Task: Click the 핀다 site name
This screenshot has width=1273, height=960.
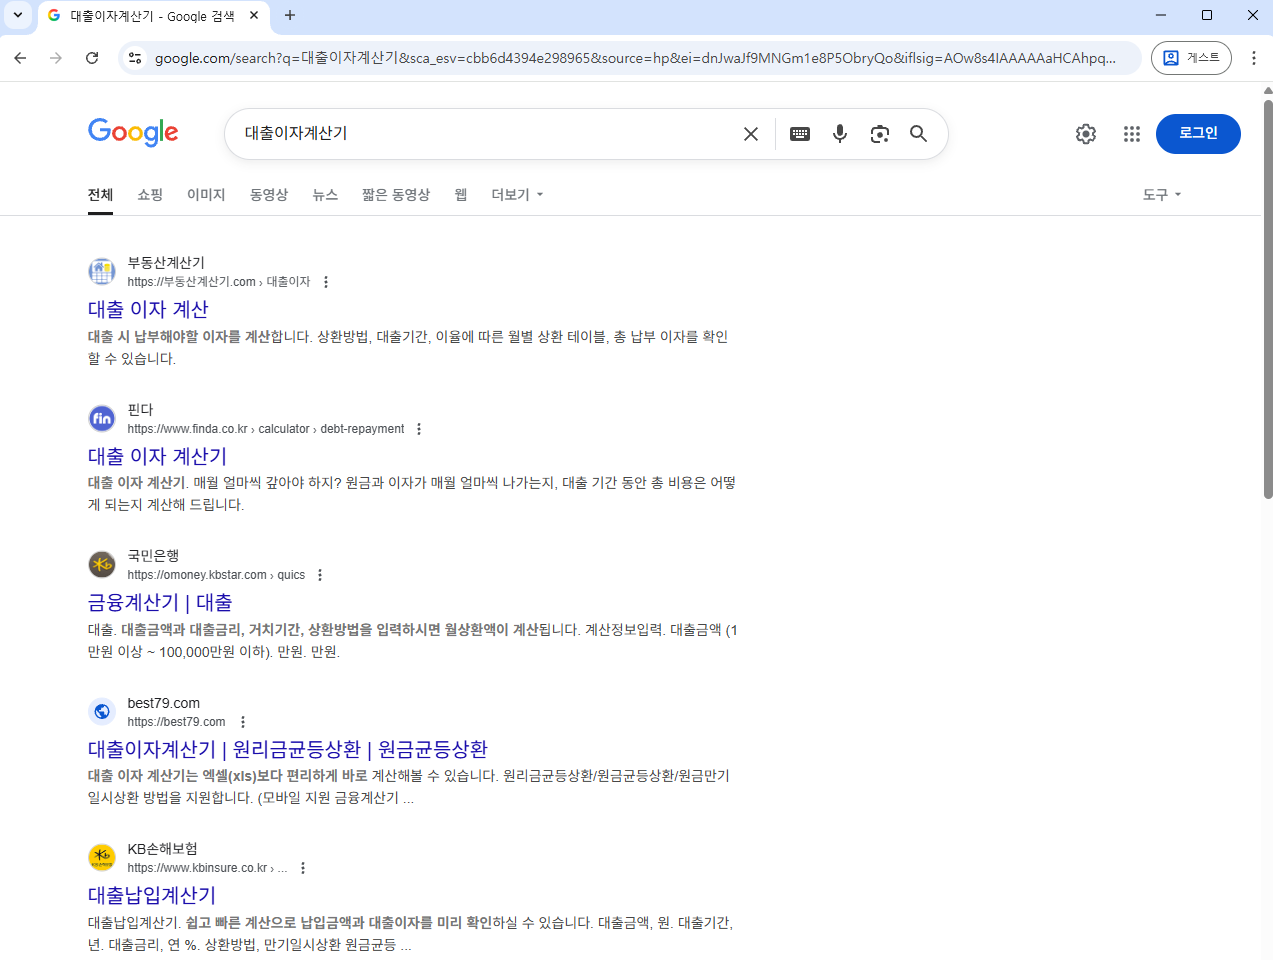Action: 140,410
